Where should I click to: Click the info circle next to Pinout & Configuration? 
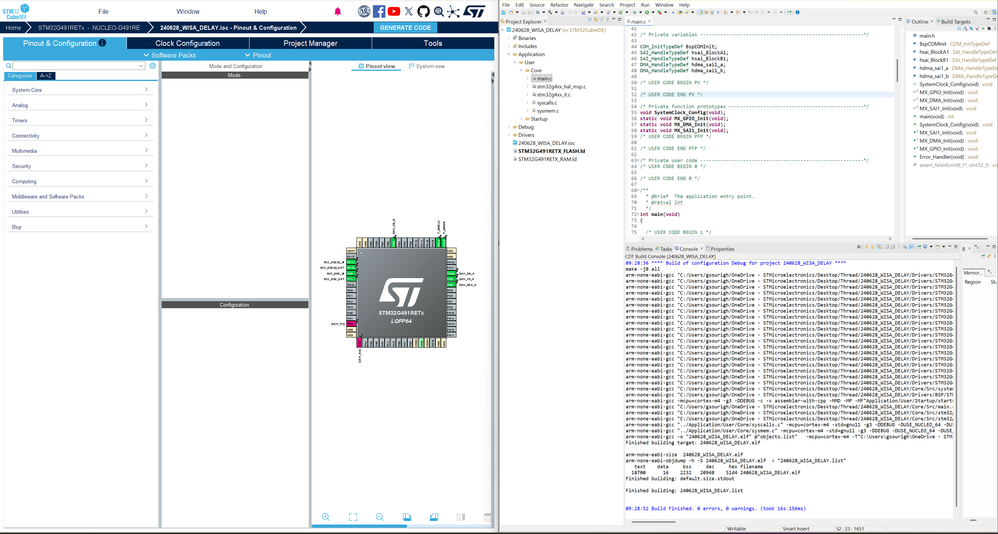102,43
